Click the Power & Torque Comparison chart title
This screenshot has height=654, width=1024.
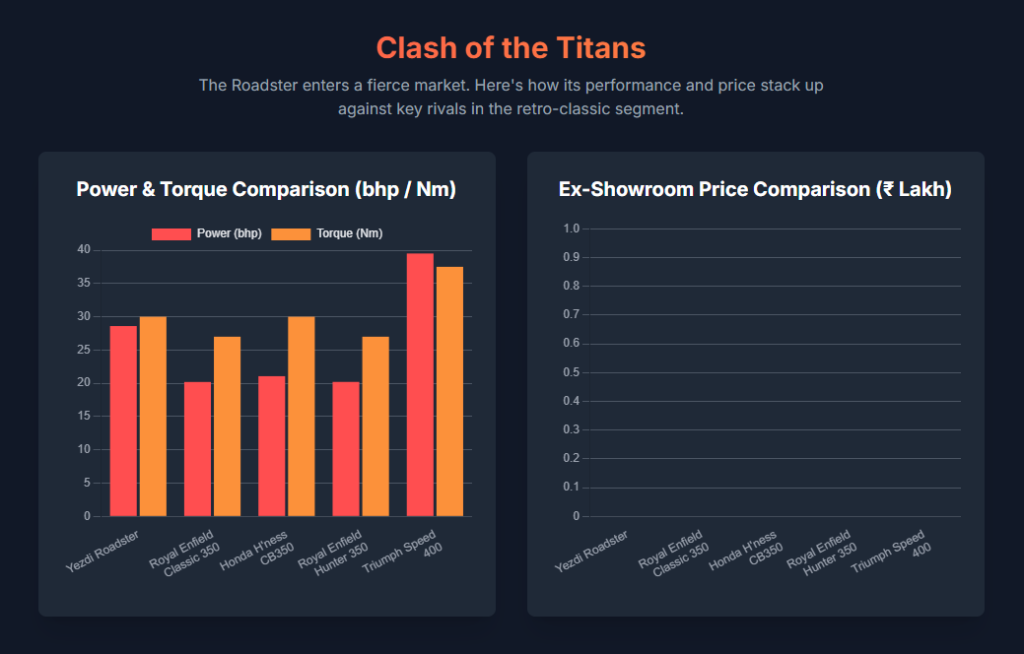266,189
